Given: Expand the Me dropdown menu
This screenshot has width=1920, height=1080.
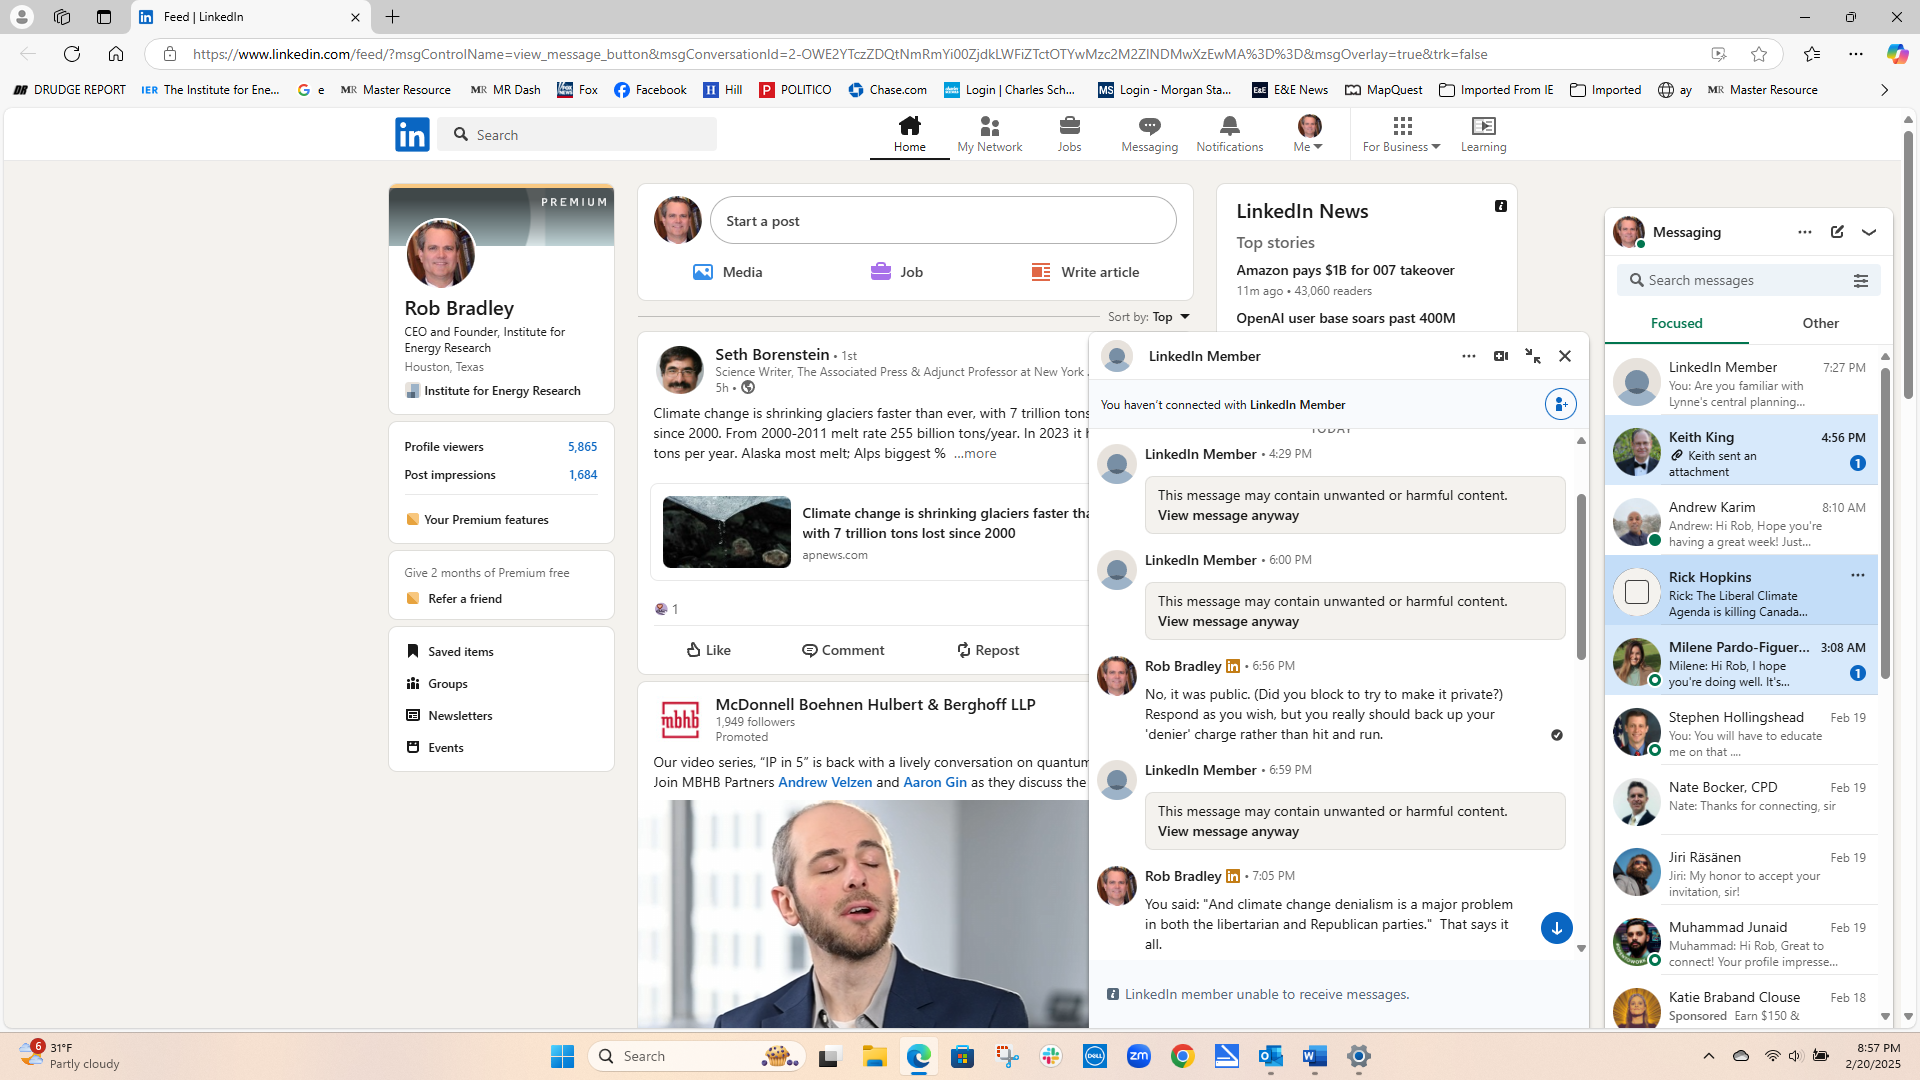Looking at the screenshot, I should (1308, 134).
